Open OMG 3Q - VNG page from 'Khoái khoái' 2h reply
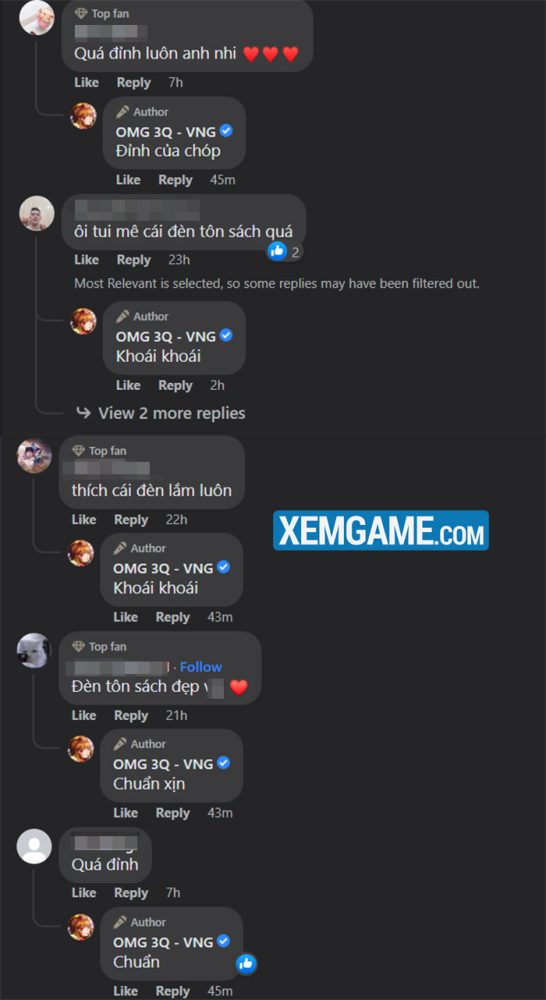Viewport: 546px width, 1000px height. coord(165,335)
